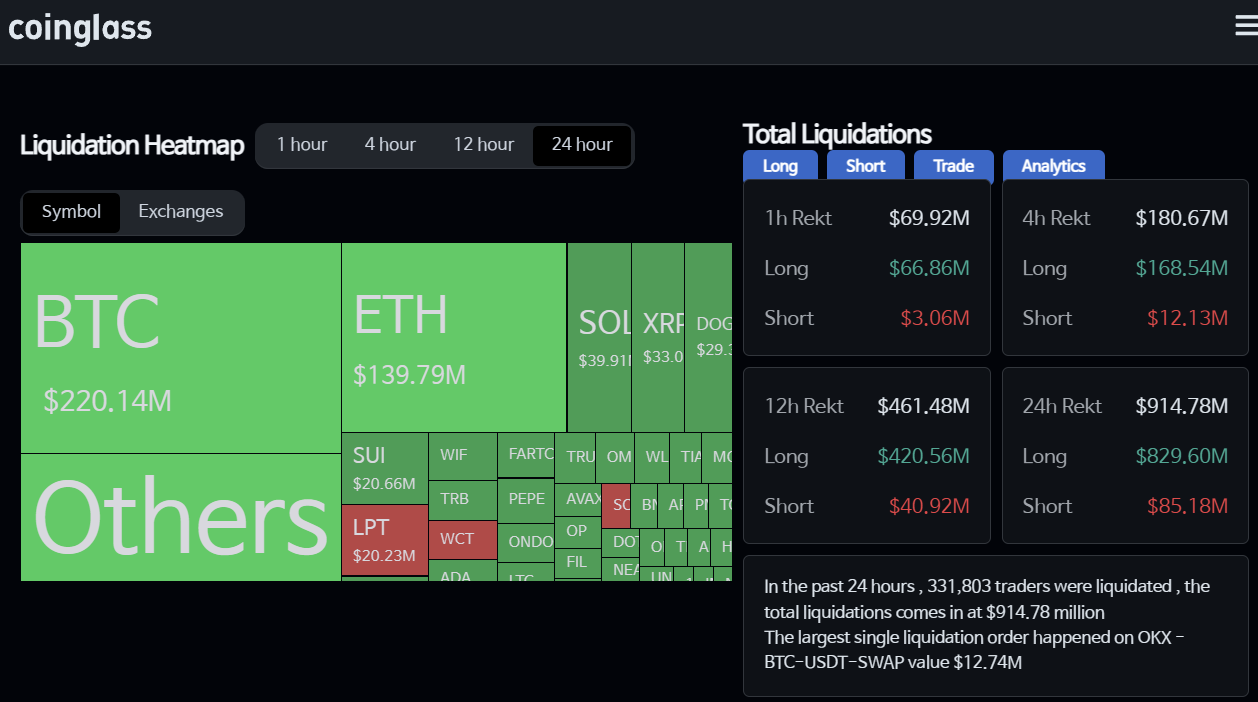Open the Analytics tab
The width and height of the screenshot is (1258, 702).
1053,166
